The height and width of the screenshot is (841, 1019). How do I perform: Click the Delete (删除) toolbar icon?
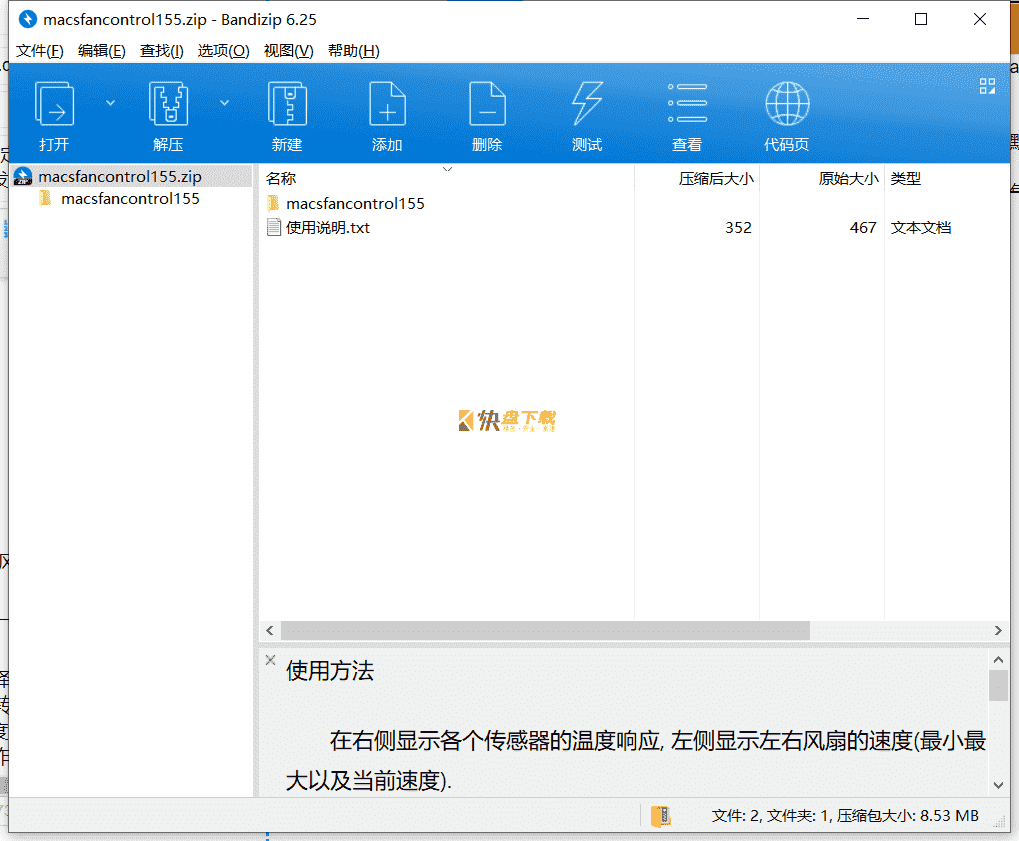tap(487, 104)
